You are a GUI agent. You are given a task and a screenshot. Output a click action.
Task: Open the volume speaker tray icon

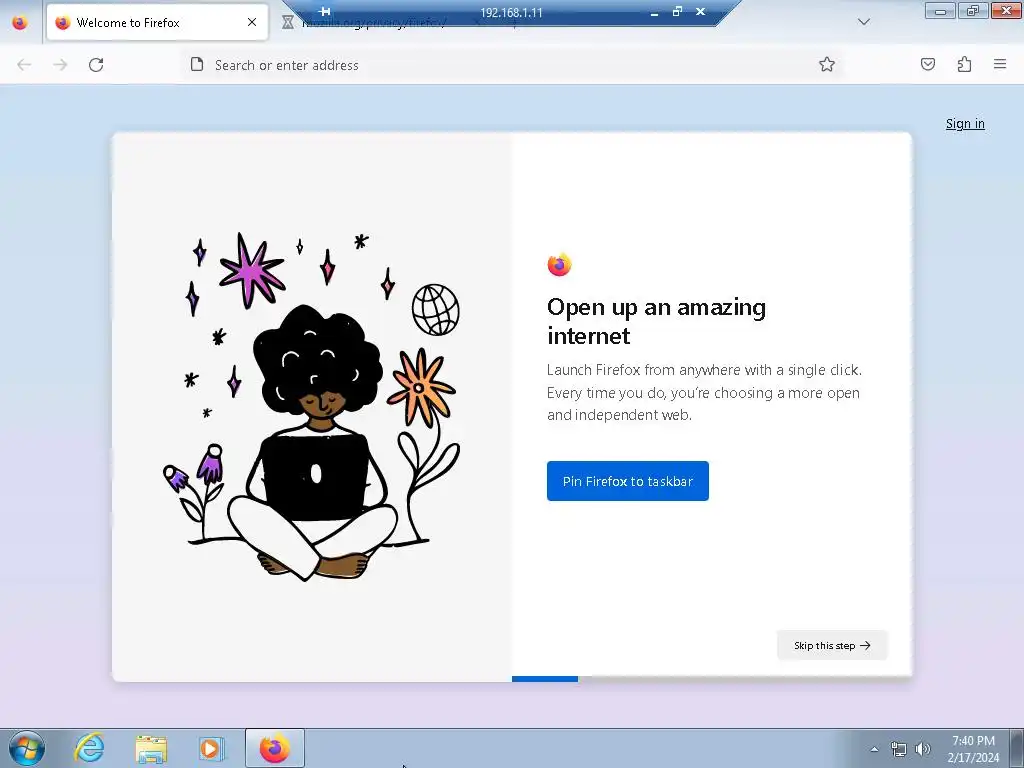click(x=923, y=749)
